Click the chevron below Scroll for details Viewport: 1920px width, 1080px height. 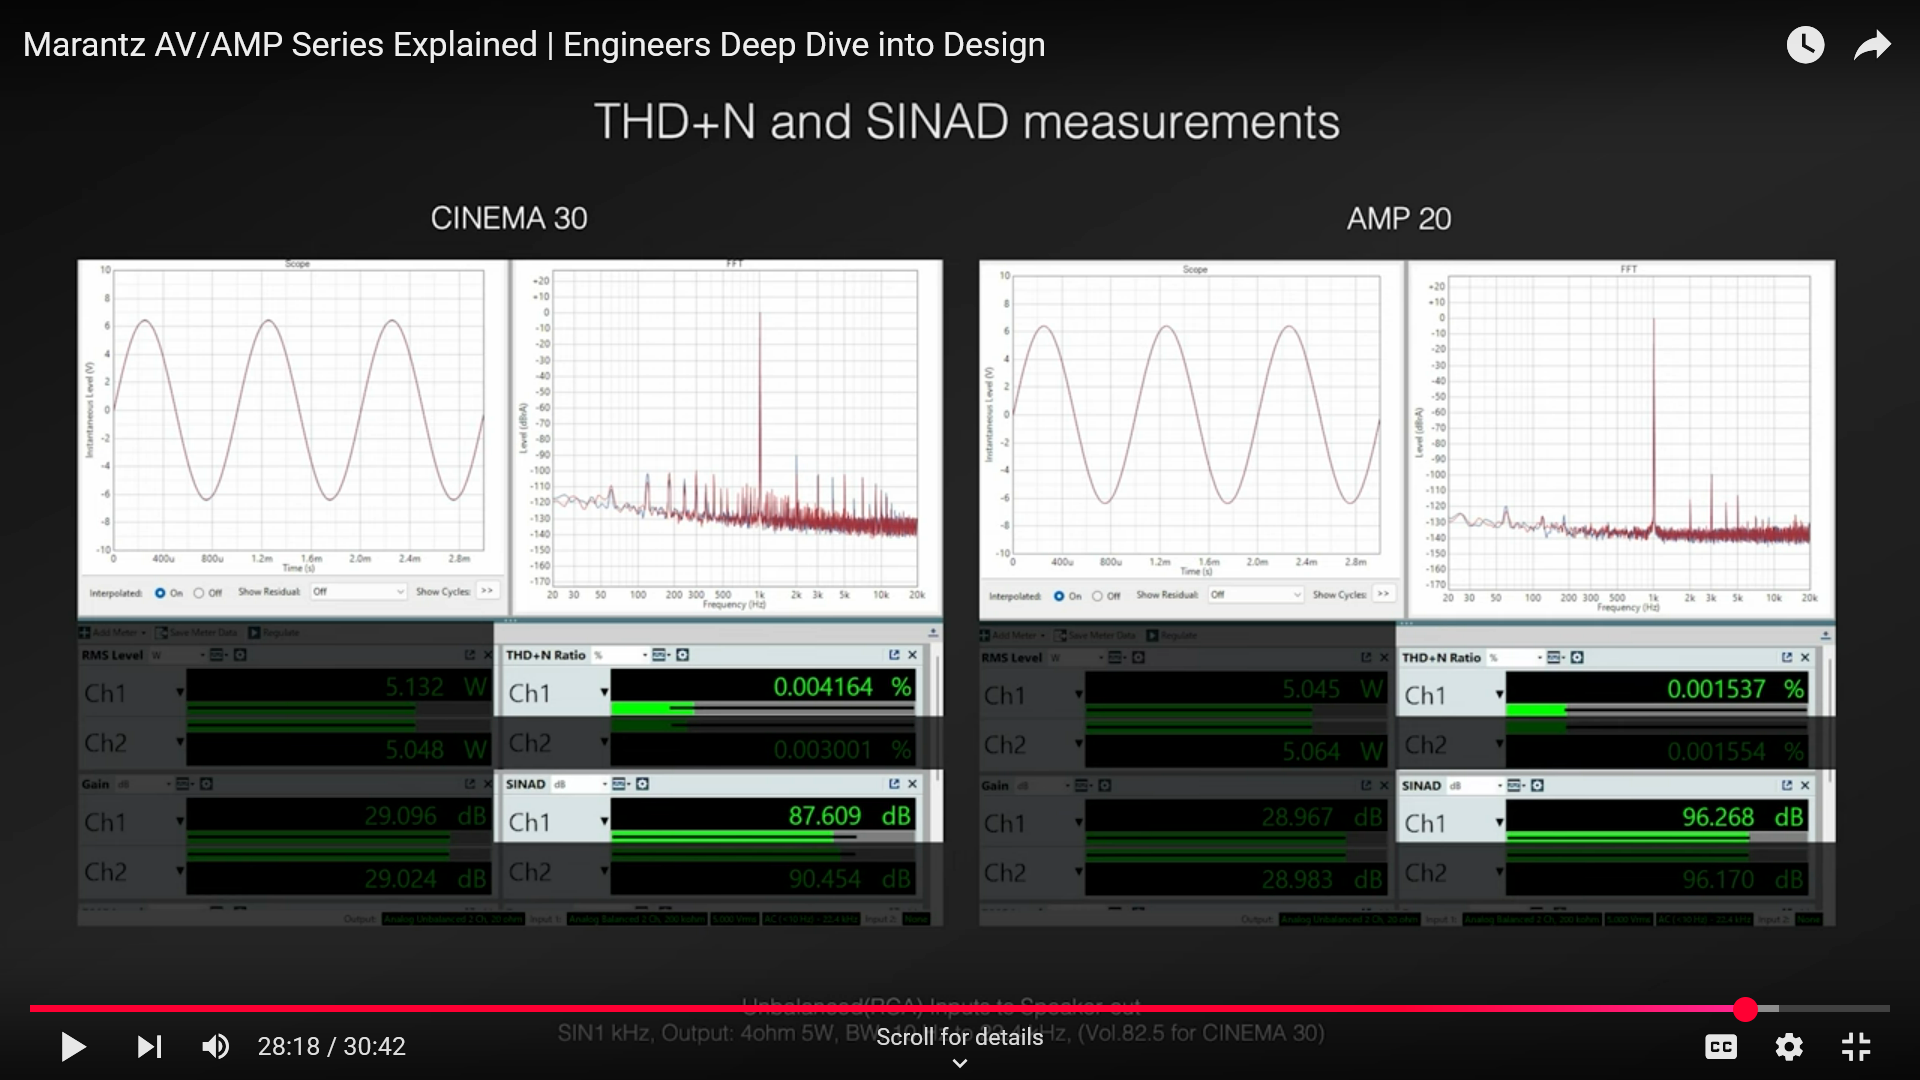tap(959, 1063)
